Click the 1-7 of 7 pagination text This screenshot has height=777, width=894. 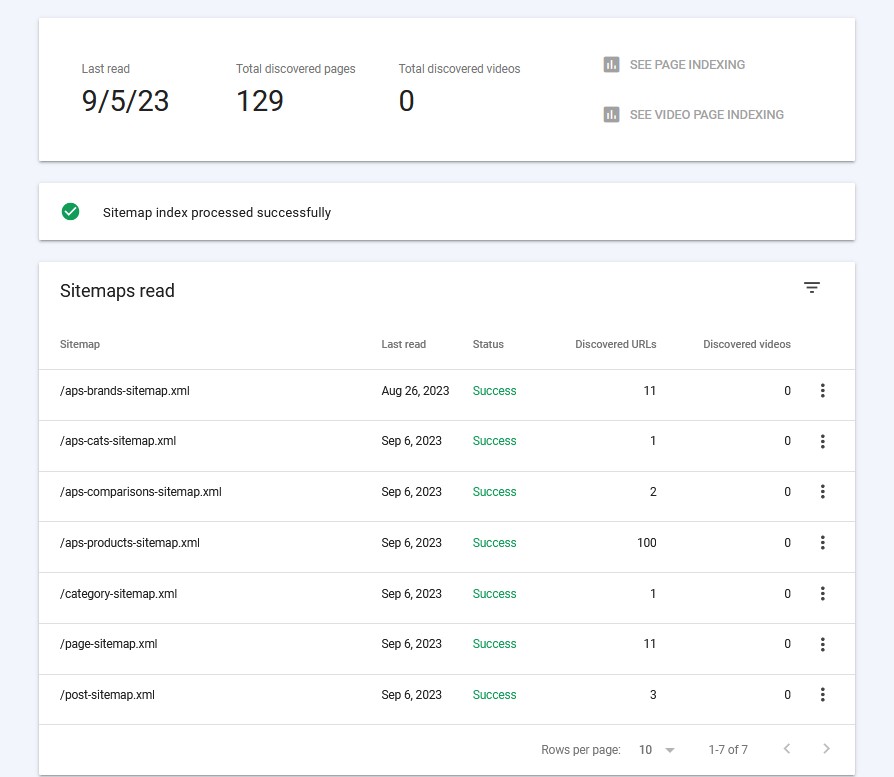click(728, 750)
